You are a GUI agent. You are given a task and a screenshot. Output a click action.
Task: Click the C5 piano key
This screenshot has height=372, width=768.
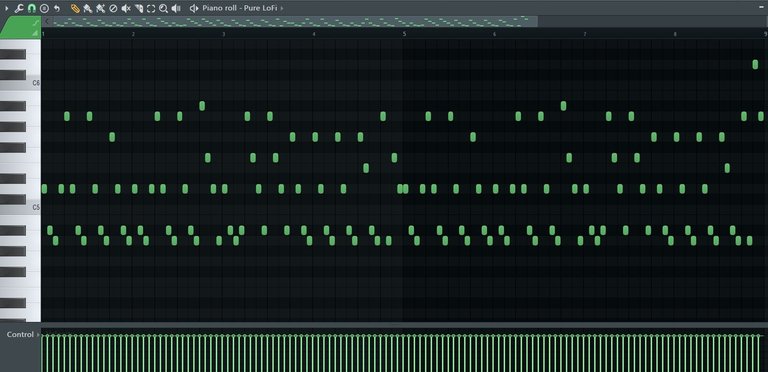pos(20,207)
